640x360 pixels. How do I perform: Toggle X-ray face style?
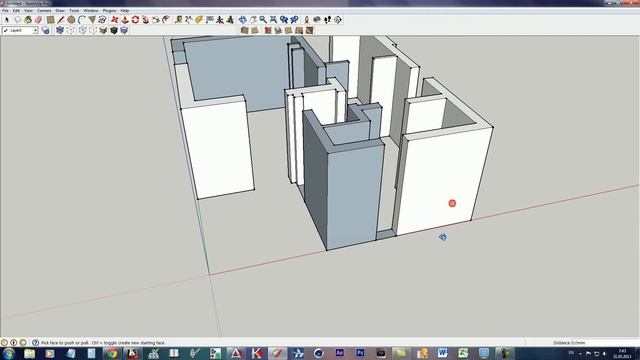[60, 30]
